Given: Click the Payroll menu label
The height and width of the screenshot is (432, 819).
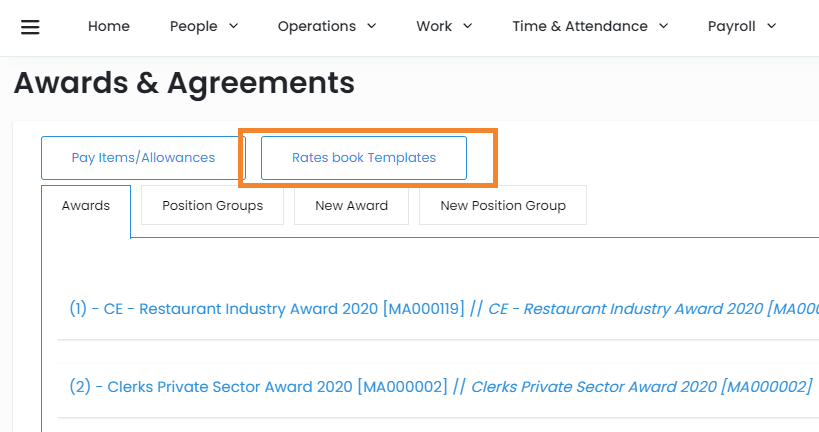Looking at the screenshot, I should (x=731, y=27).
